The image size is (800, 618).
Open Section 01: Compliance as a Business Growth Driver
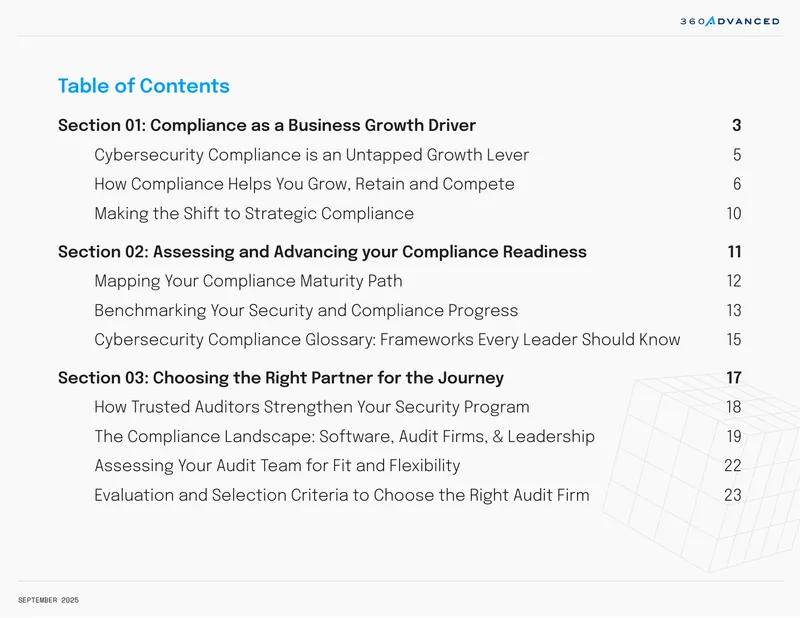click(267, 126)
